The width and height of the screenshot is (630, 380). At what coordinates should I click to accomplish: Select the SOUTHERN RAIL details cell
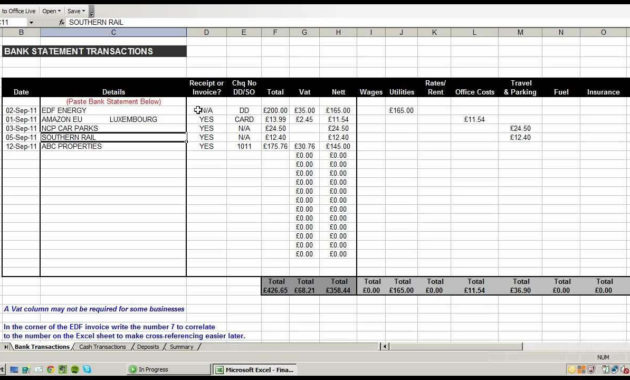click(x=113, y=137)
